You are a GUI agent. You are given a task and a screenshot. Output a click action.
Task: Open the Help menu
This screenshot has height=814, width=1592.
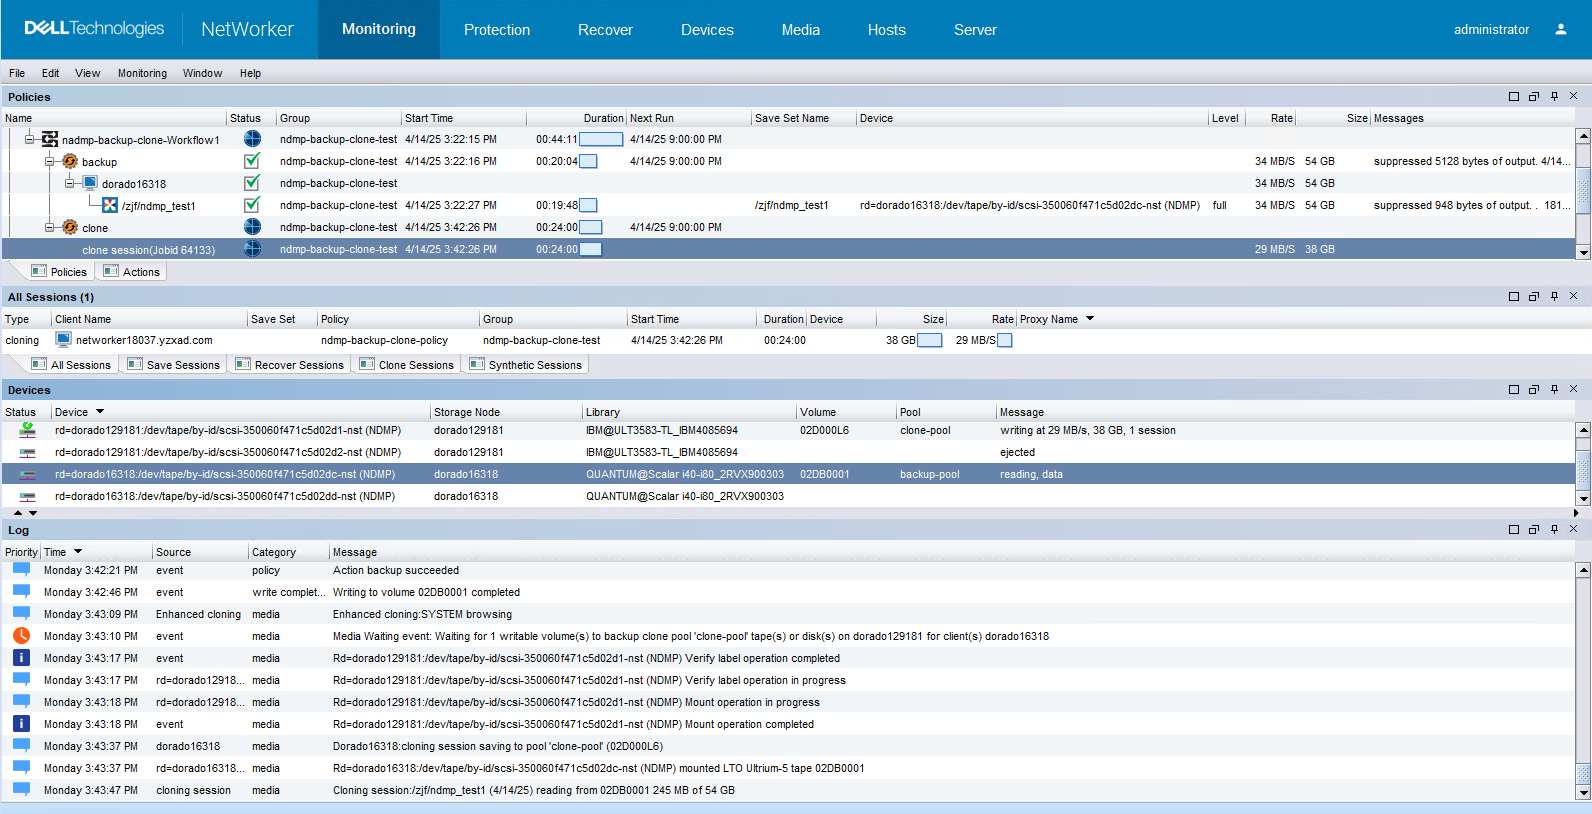click(x=250, y=73)
